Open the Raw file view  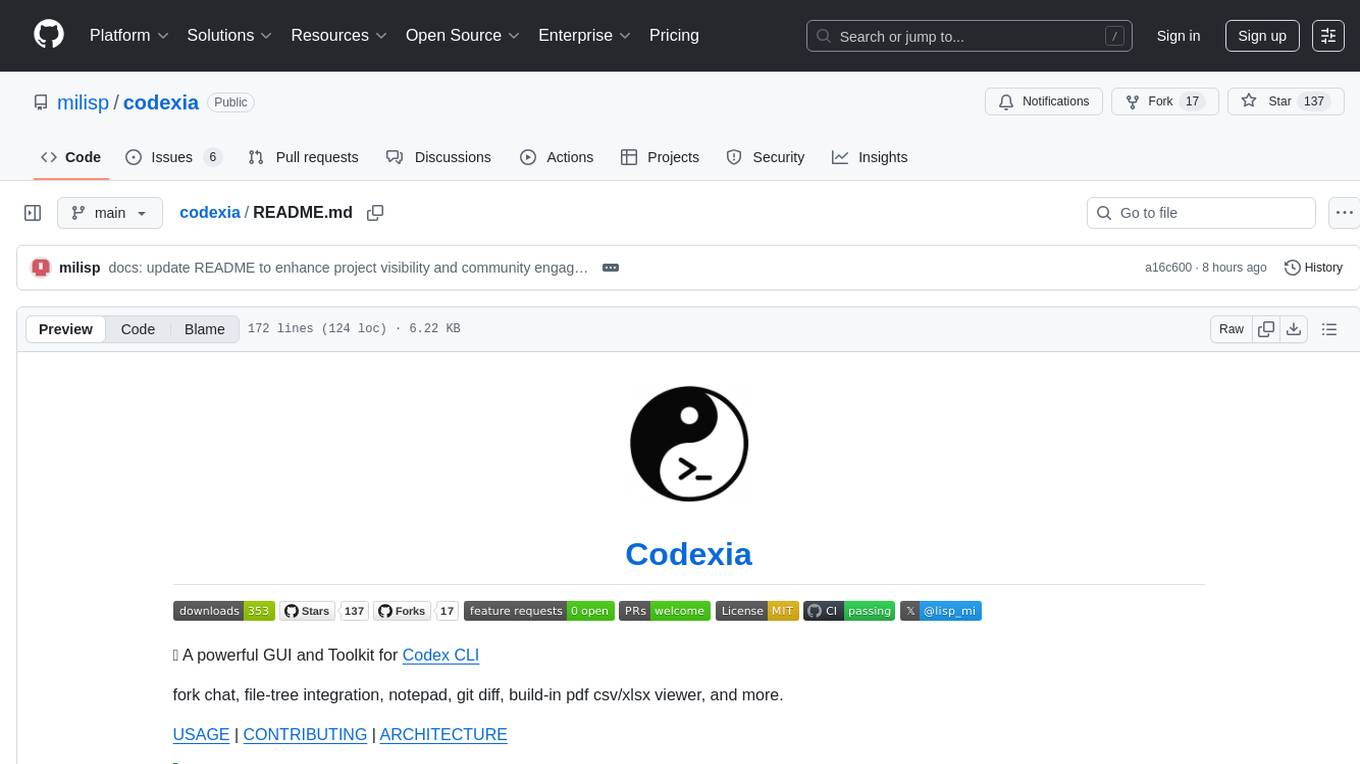click(x=1231, y=329)
